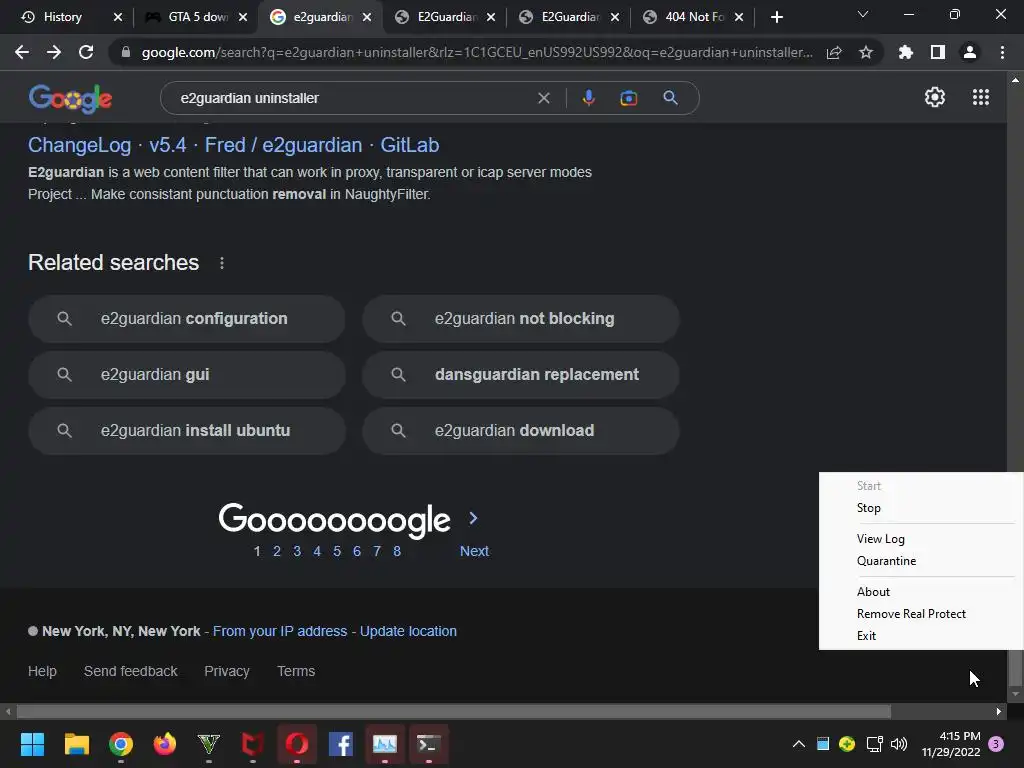This screenshot has height=768, width=1024.
Task: Click the Next results link
Action: [474, 551]
